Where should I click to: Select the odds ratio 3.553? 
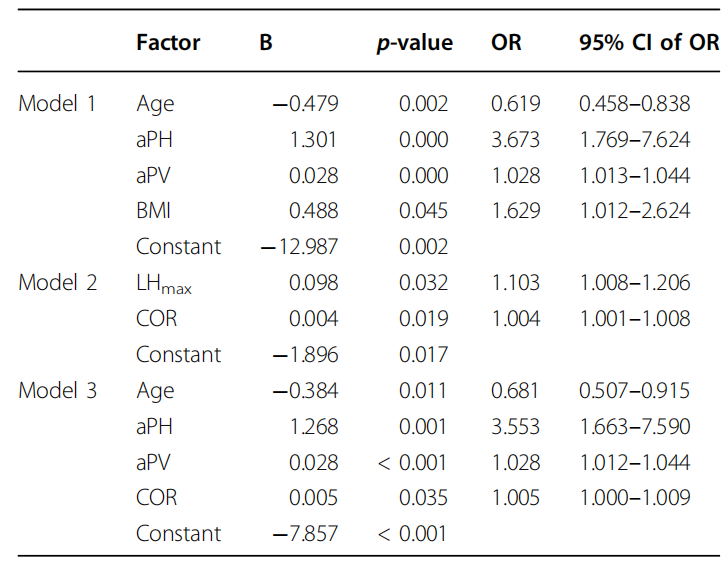(x=516, y=426)
